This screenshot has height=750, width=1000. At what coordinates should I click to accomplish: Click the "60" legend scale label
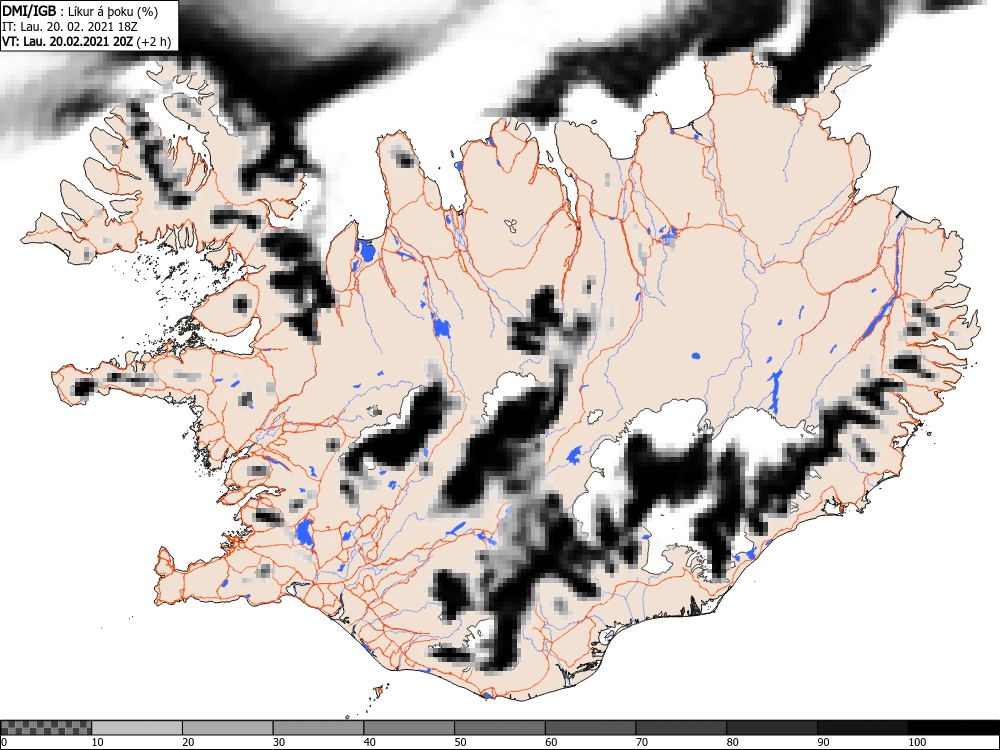tap(551, 742)
